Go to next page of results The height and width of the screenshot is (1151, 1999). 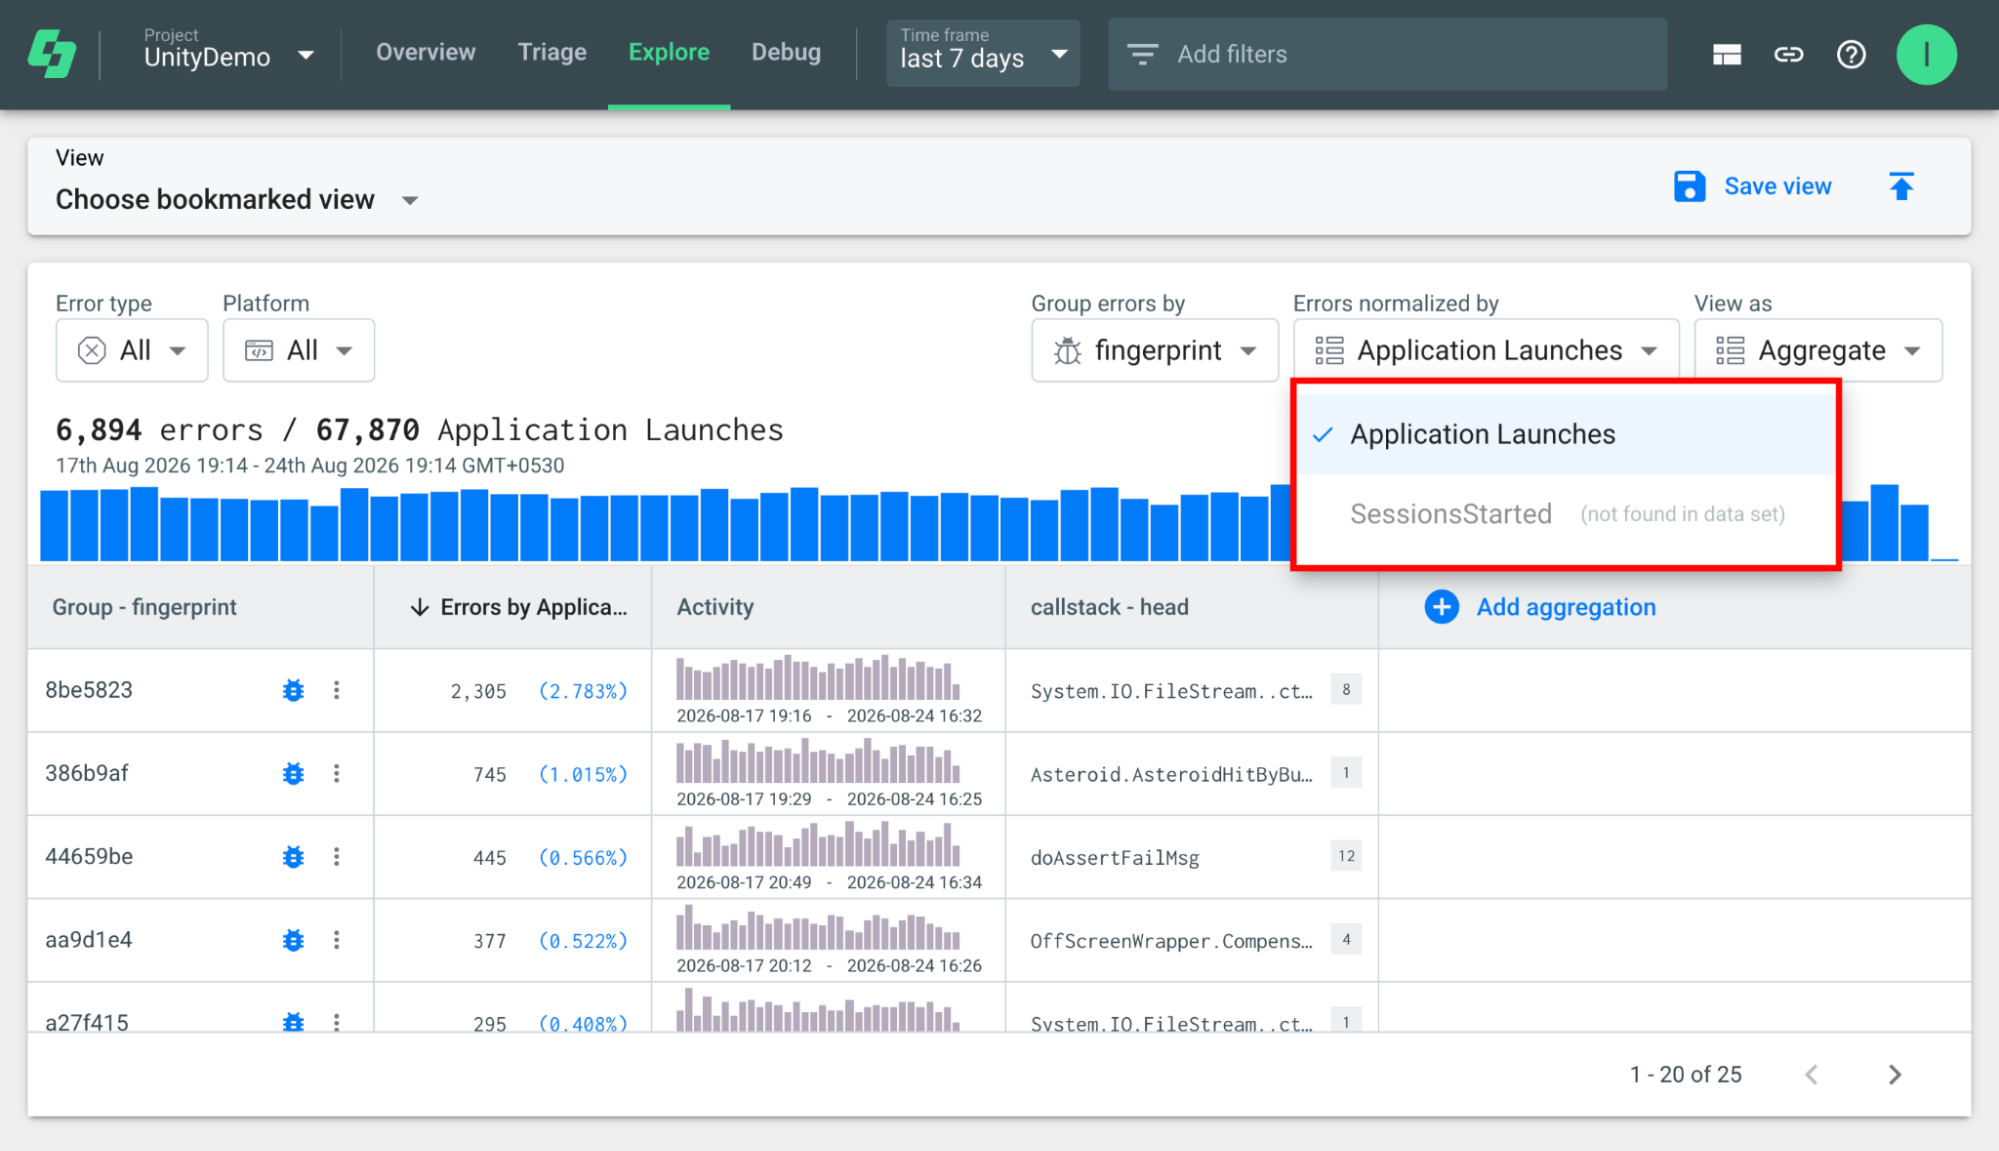[1895, 1075]
